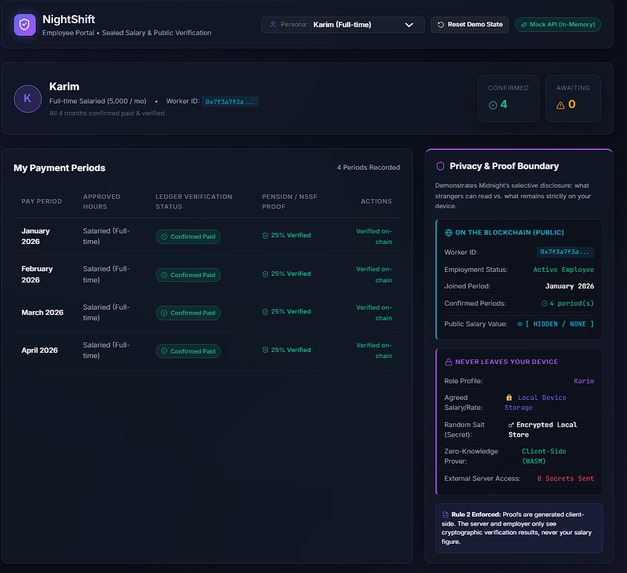Click the person icon beside Persona label
Image resolution: width=627 pixels, height=573 pixels.
(x=273, y=25)
